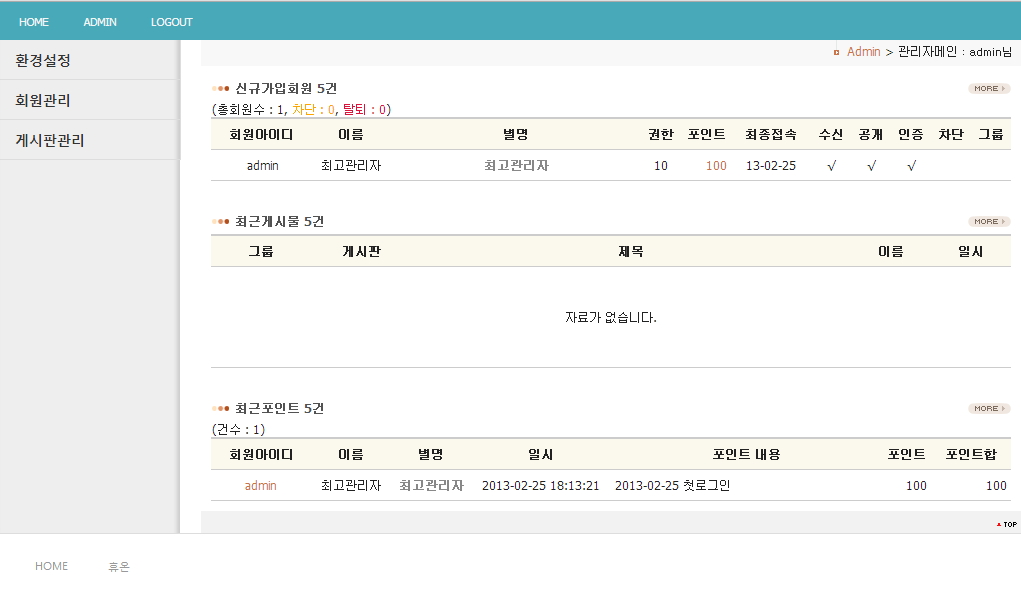The image size is (1021, 601).
Task: Open HOME in top navigation bar
Action: click(34, 22)
